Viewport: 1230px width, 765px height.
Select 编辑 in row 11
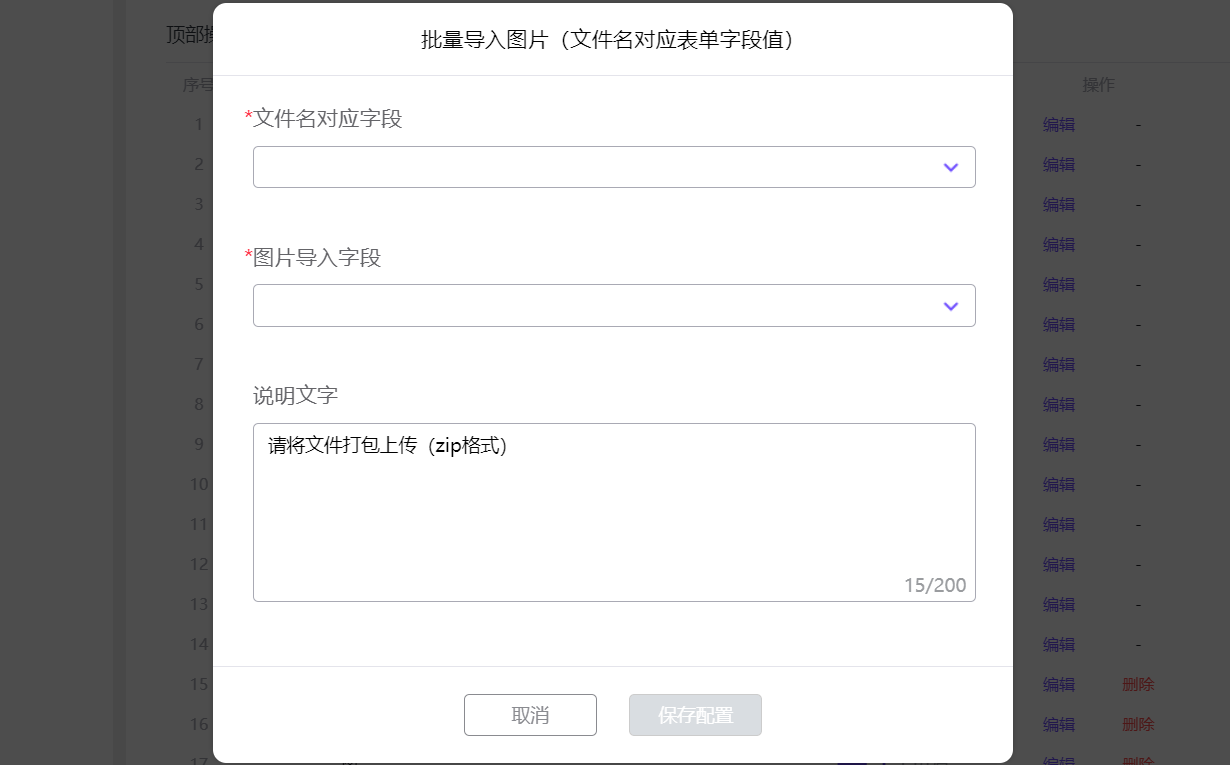pyautogui.click(x=1059, y=525)
